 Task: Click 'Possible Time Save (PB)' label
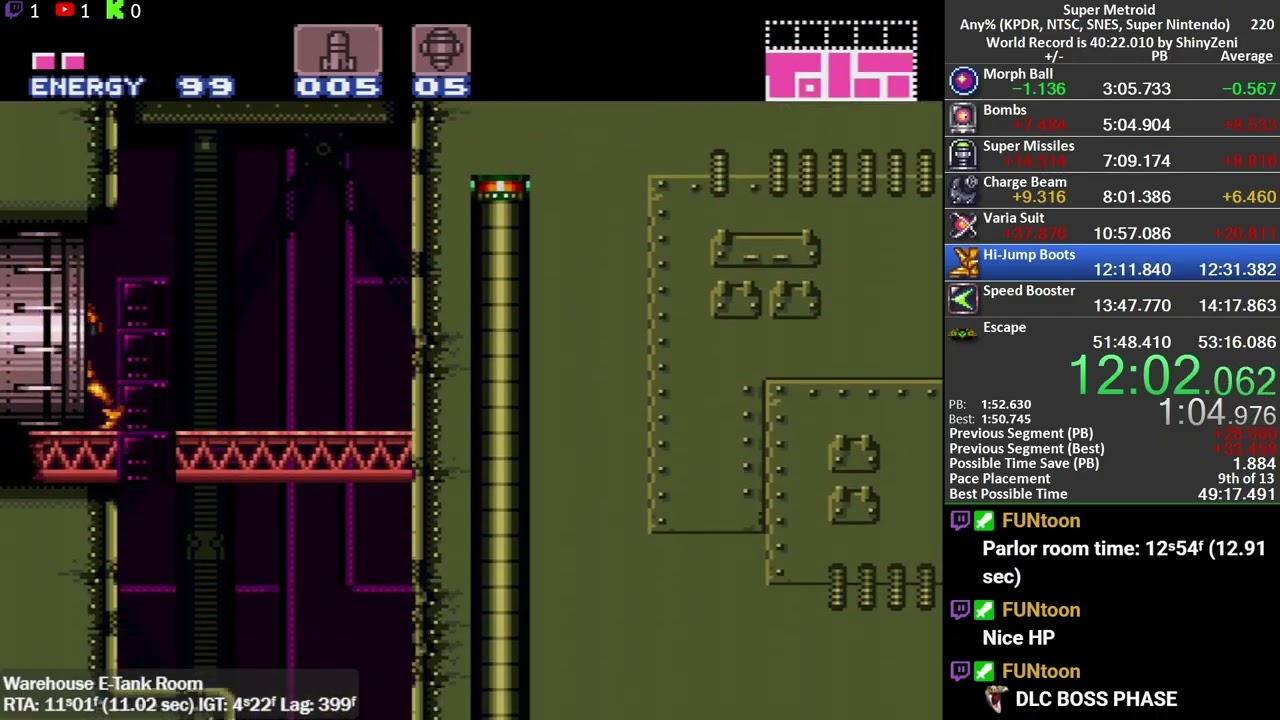click(1024, 464)
